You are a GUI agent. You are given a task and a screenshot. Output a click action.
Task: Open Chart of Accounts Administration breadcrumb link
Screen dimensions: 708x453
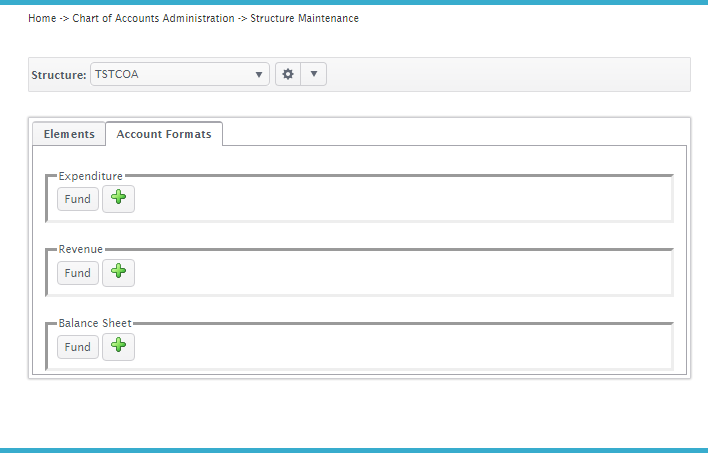click(x=154, y=19)
